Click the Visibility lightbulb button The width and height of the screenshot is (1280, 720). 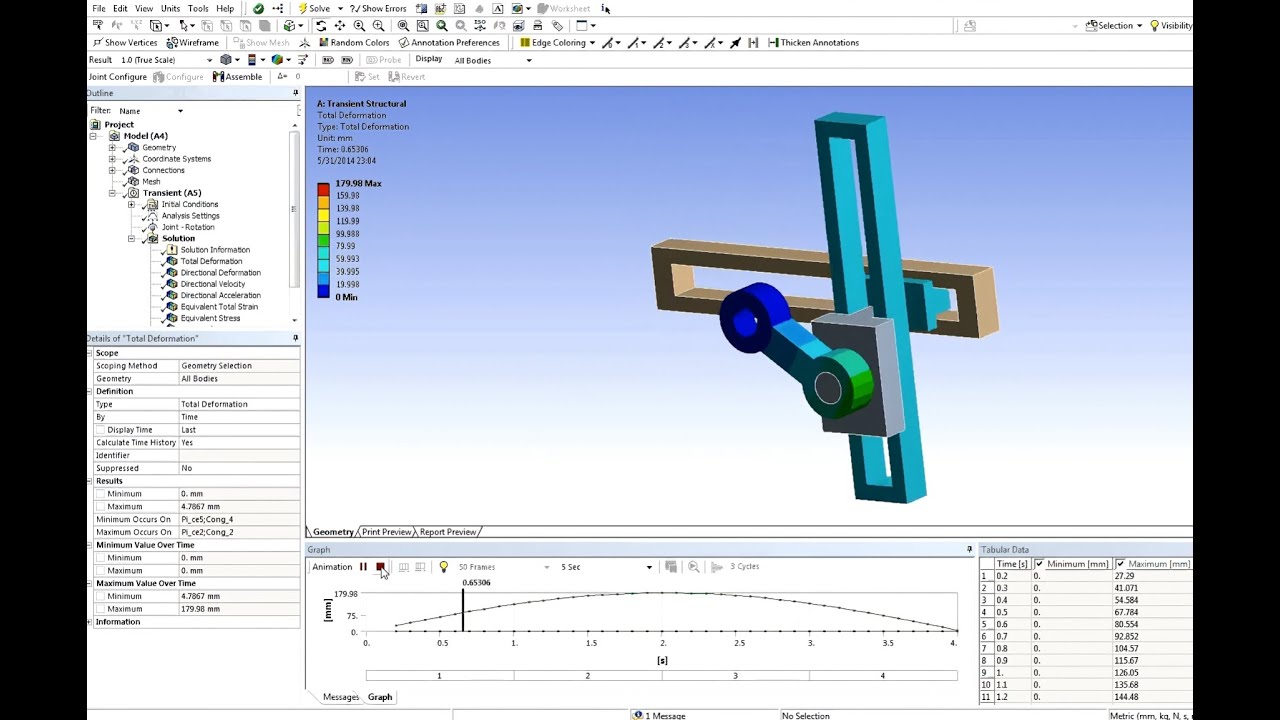(1171, 26)
